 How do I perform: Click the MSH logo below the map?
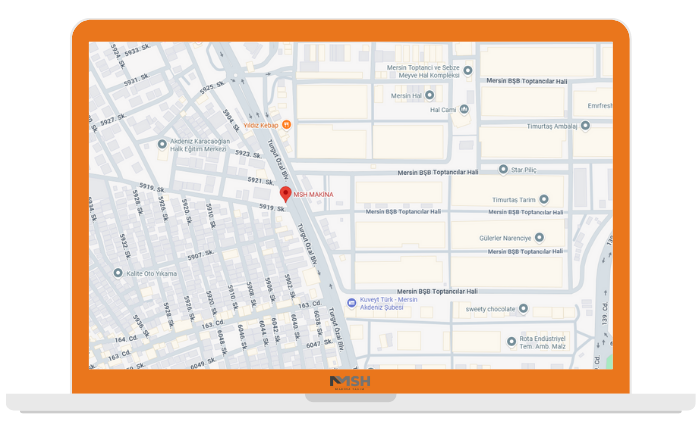[350, 382]
